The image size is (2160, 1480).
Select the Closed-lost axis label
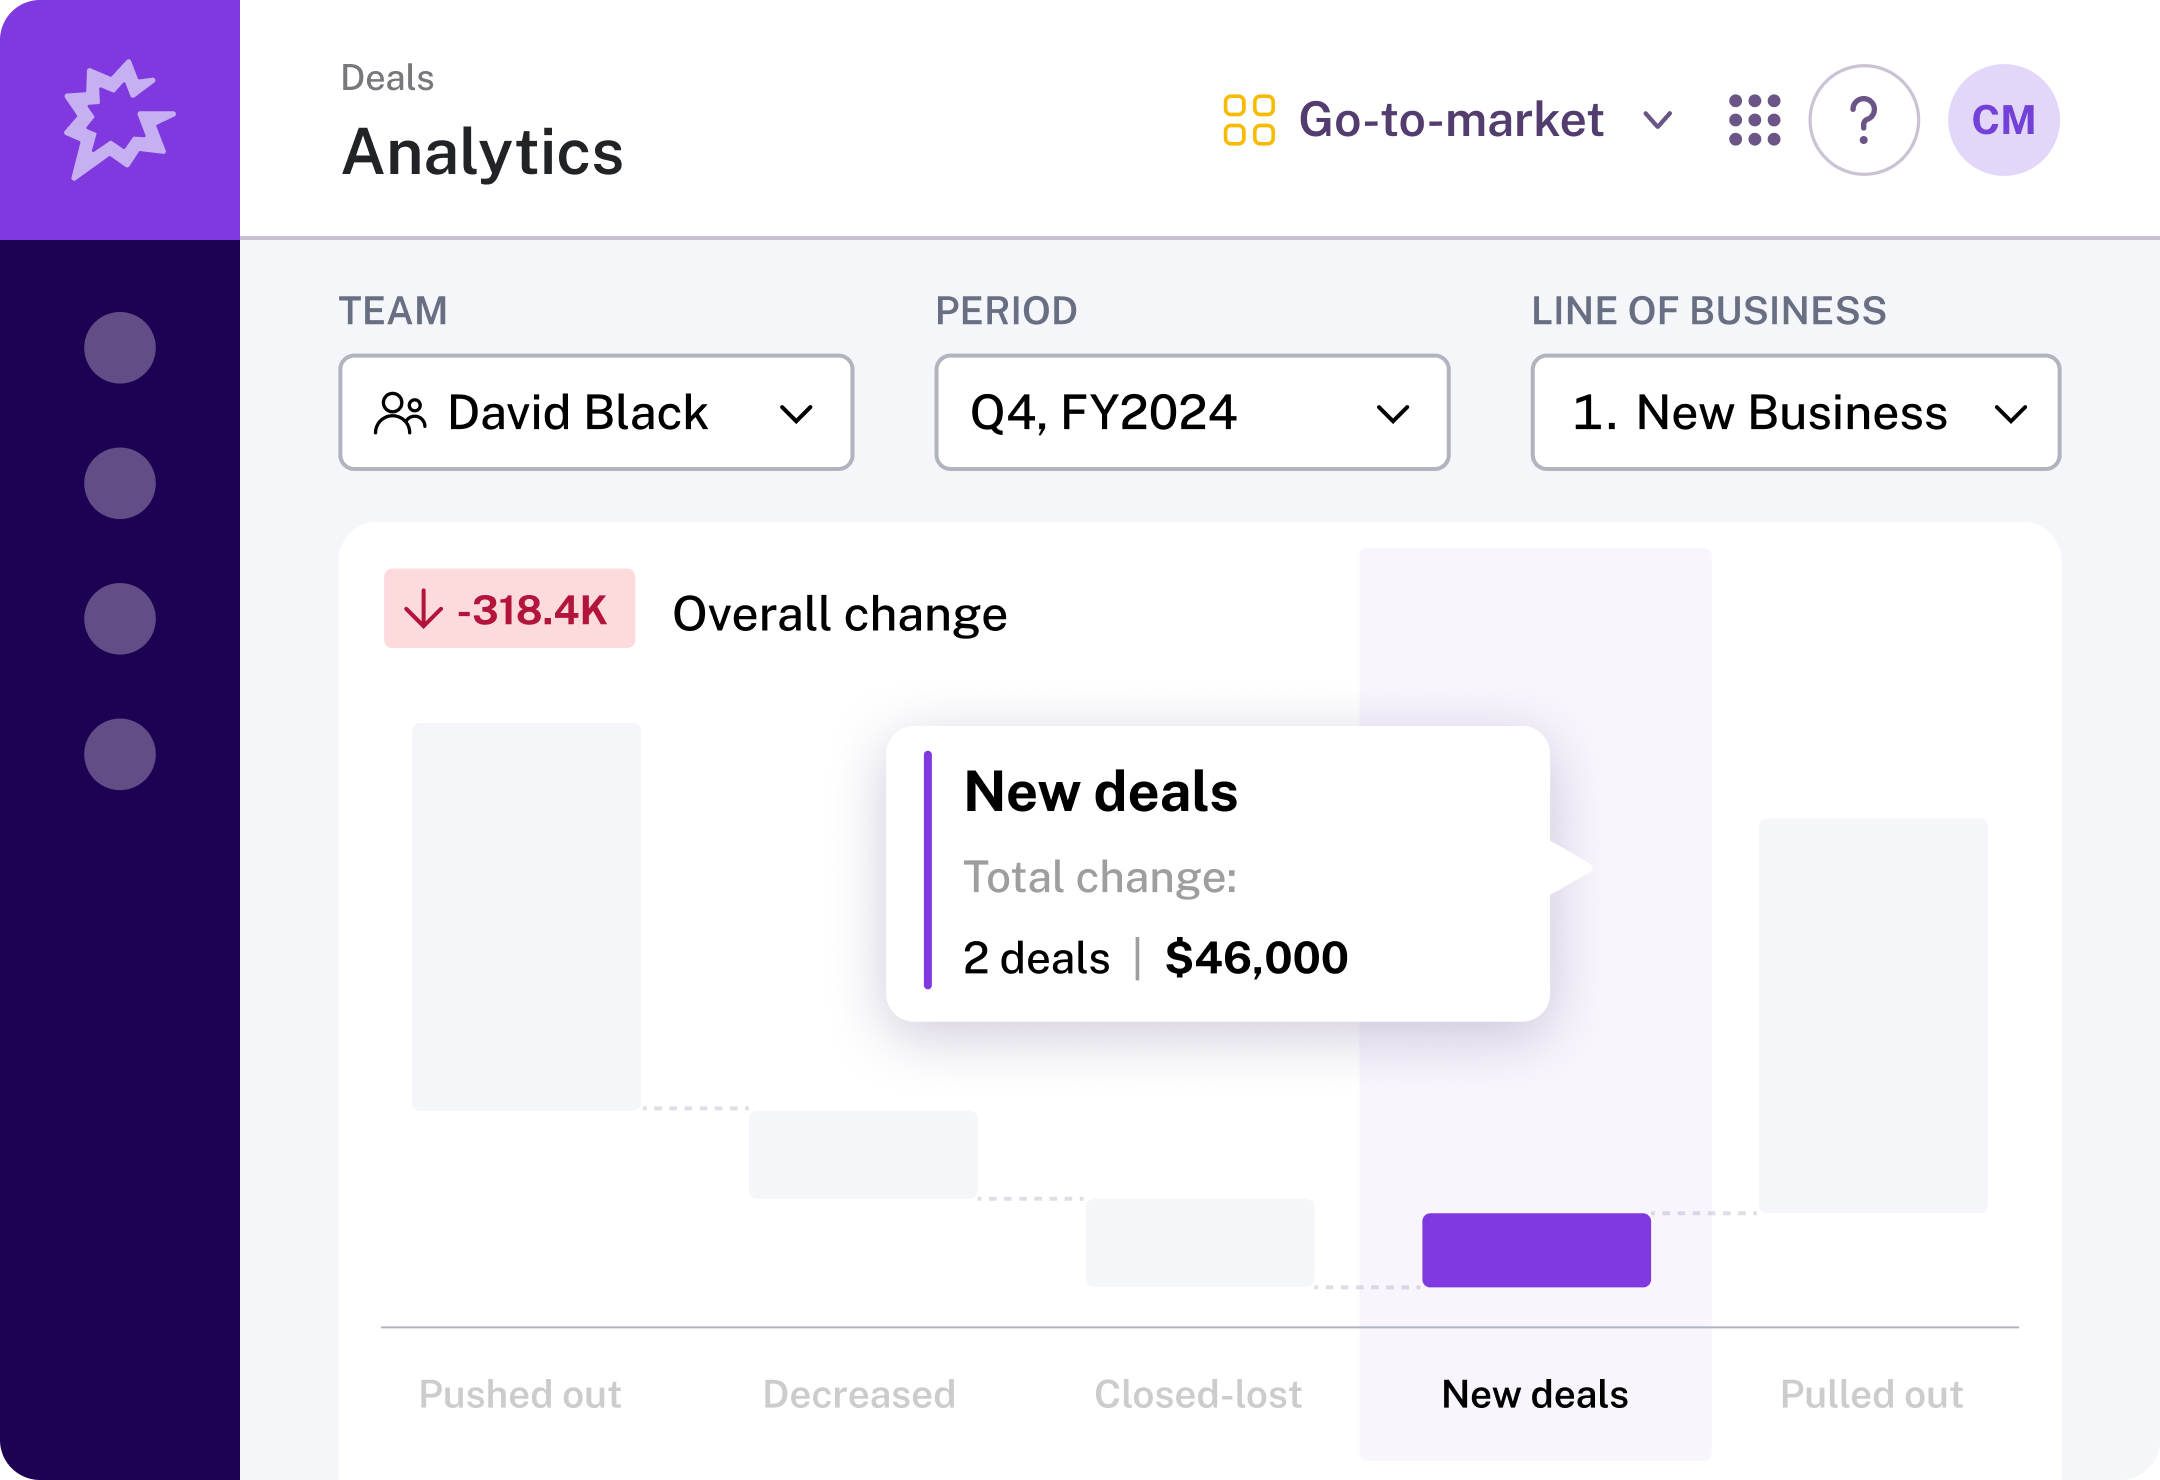pos(1198,1394)
